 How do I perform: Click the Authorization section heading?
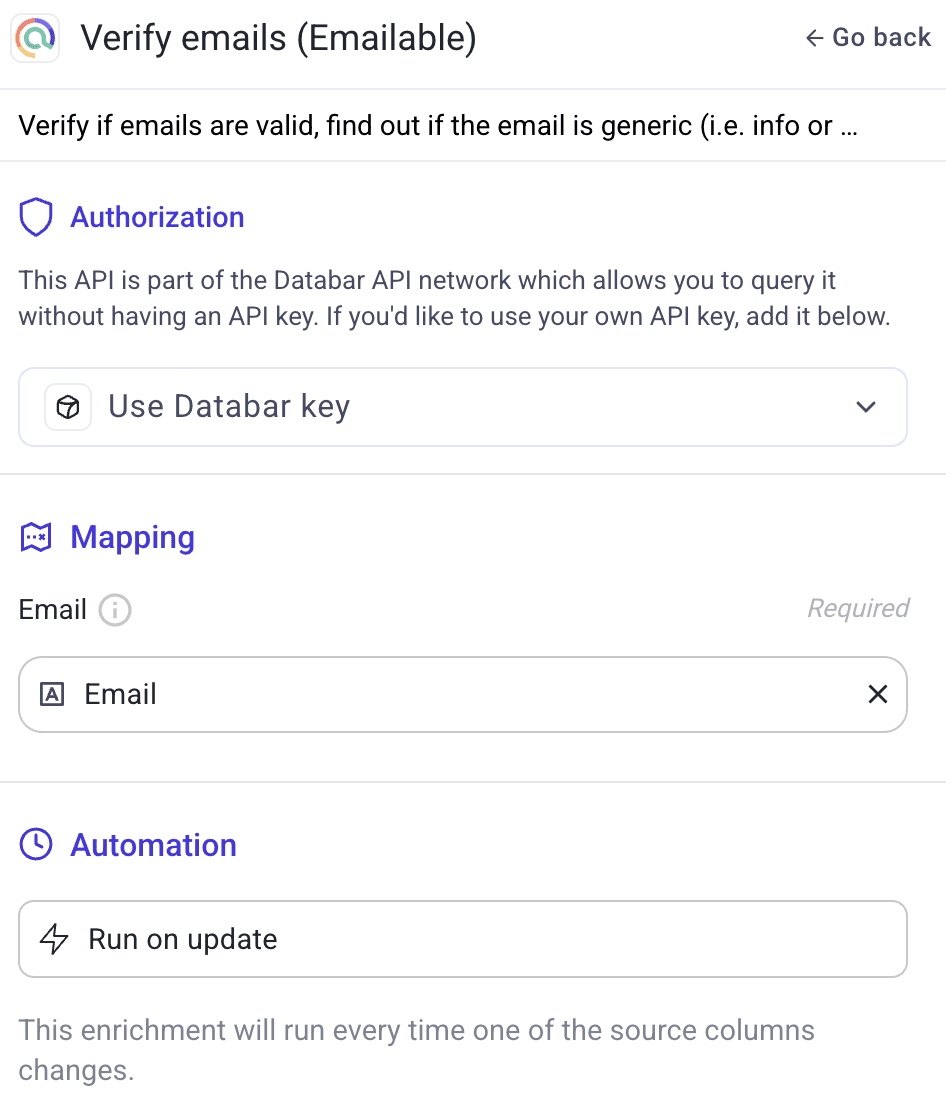pos(157,217)
